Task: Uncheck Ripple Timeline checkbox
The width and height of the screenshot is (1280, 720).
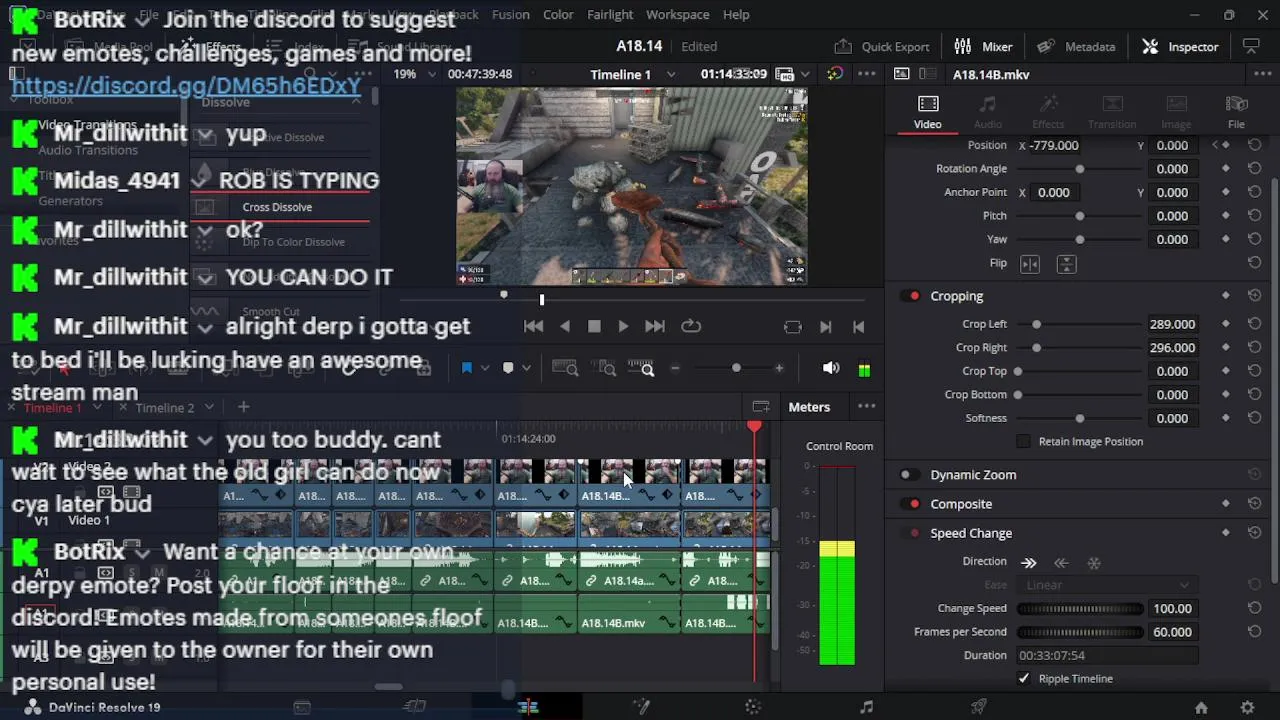Action: 1023,678
